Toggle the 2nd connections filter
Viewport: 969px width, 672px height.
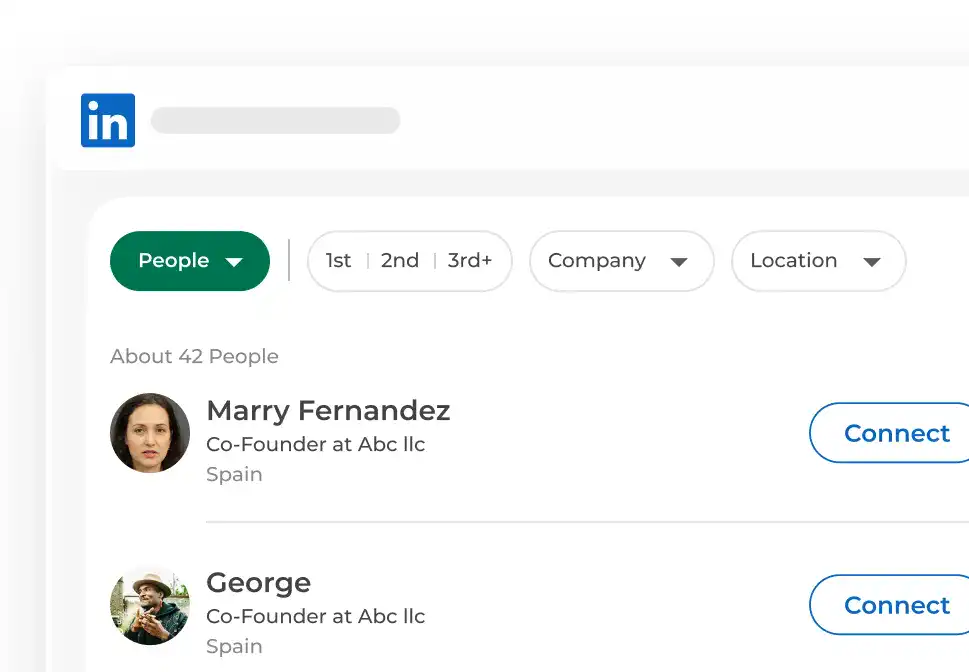coord(400,261)
